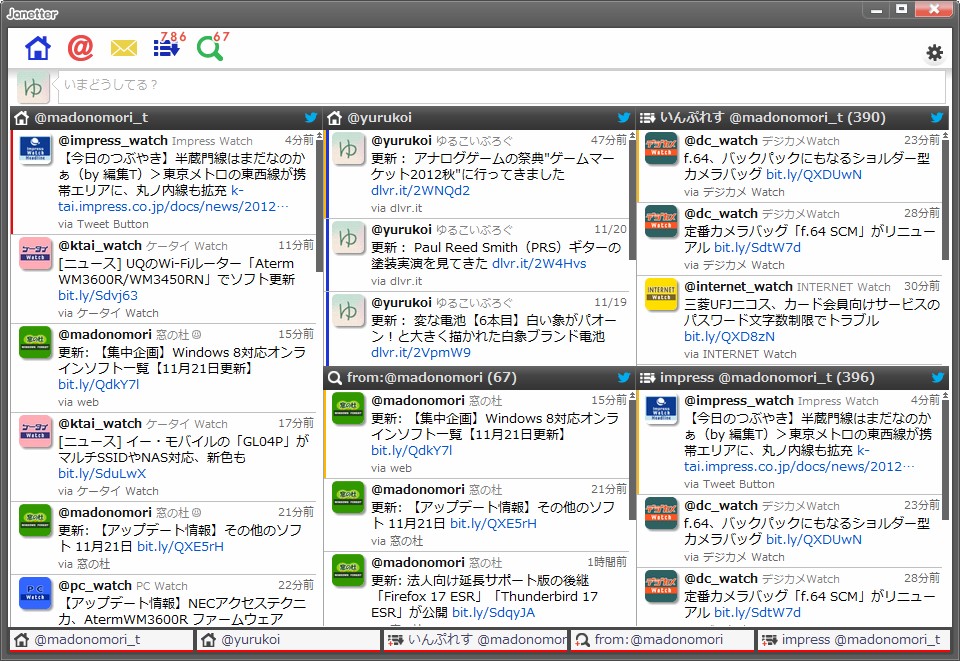Click the ゆ avatar beside the tweet box

pyautogui.click(x=33, y=88)
